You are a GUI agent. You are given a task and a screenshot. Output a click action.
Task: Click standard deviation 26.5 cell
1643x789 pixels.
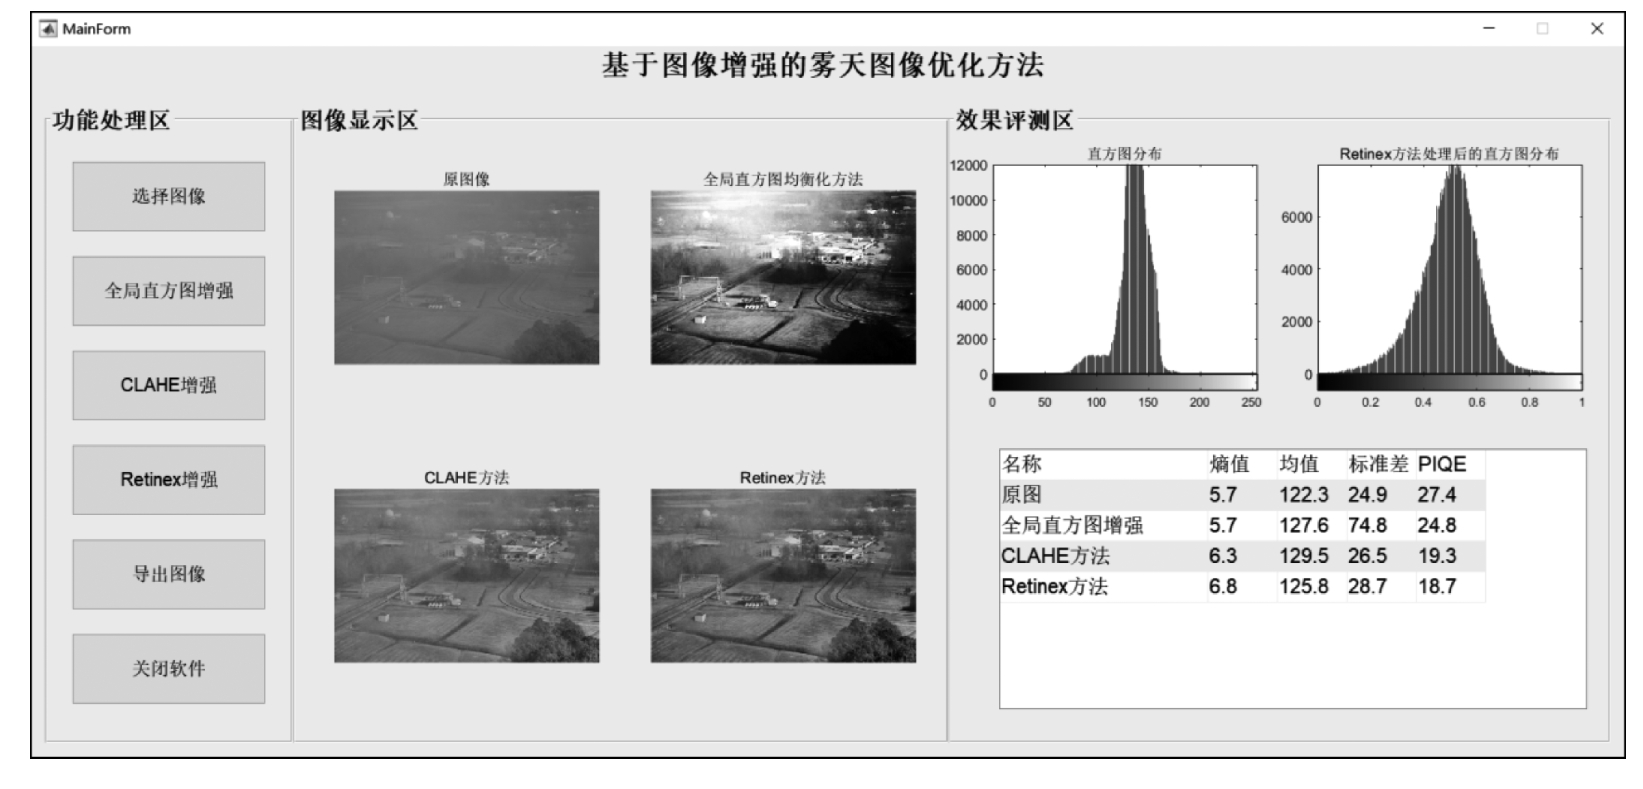tap(1379, 556)
